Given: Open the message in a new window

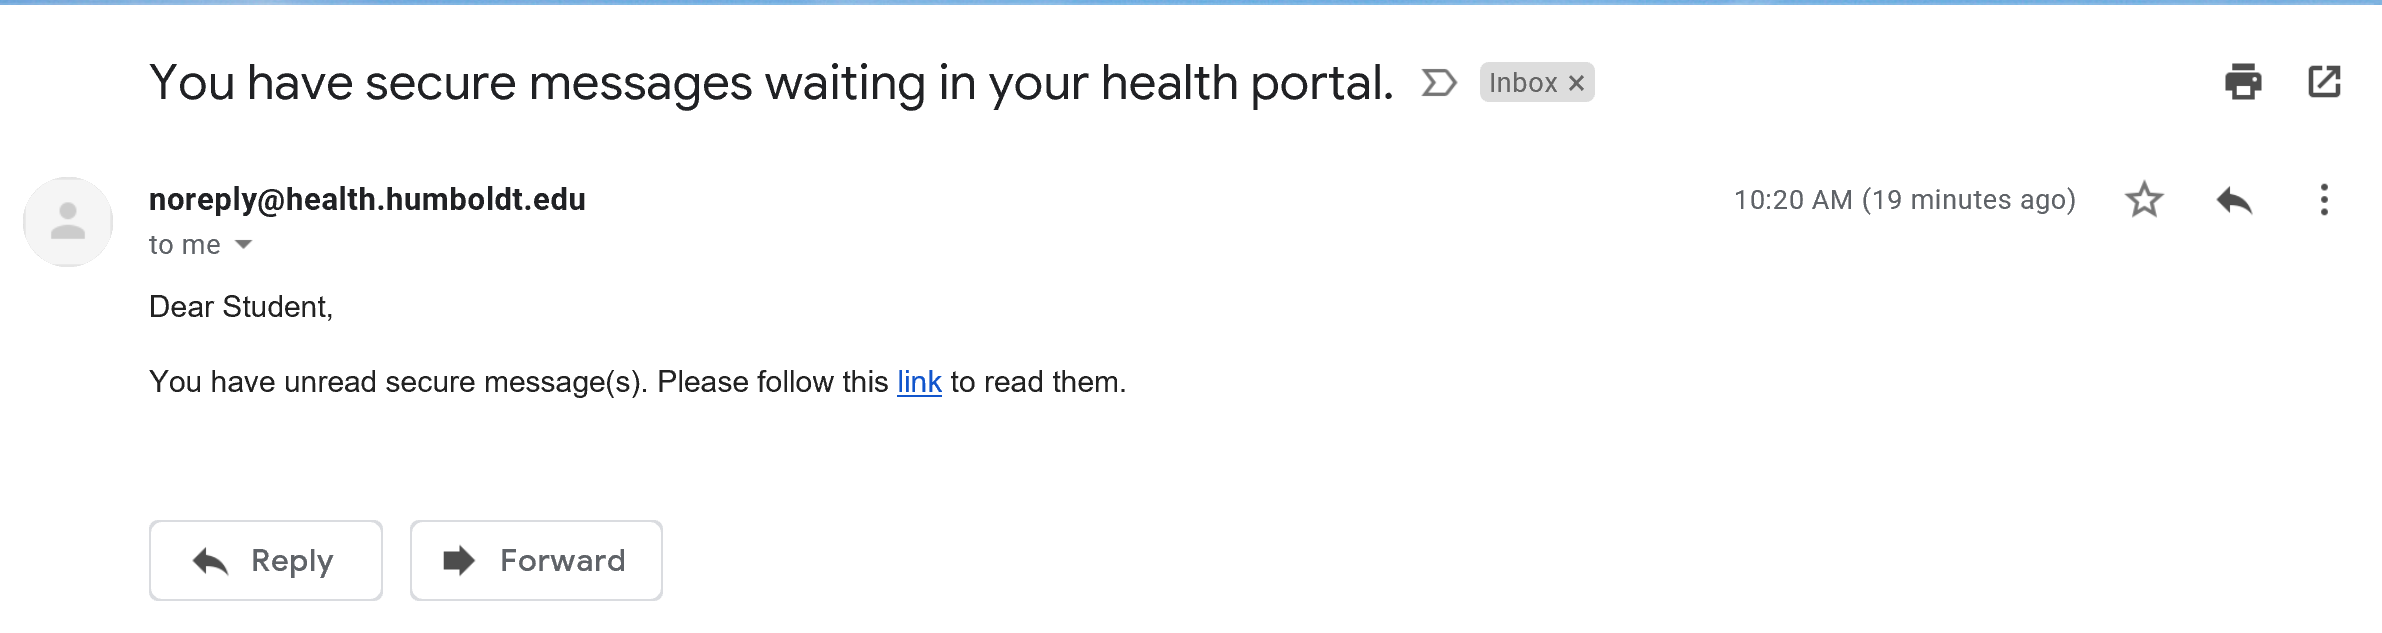Looking at the screenshot, I should click(x=2324, y=82).
